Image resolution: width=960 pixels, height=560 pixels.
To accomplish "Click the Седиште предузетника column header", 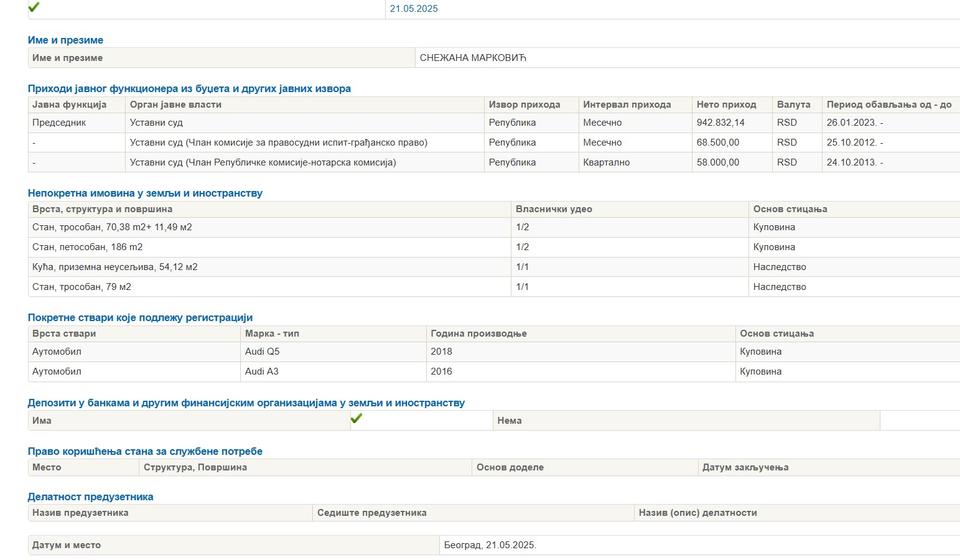I will pos(371,513).
